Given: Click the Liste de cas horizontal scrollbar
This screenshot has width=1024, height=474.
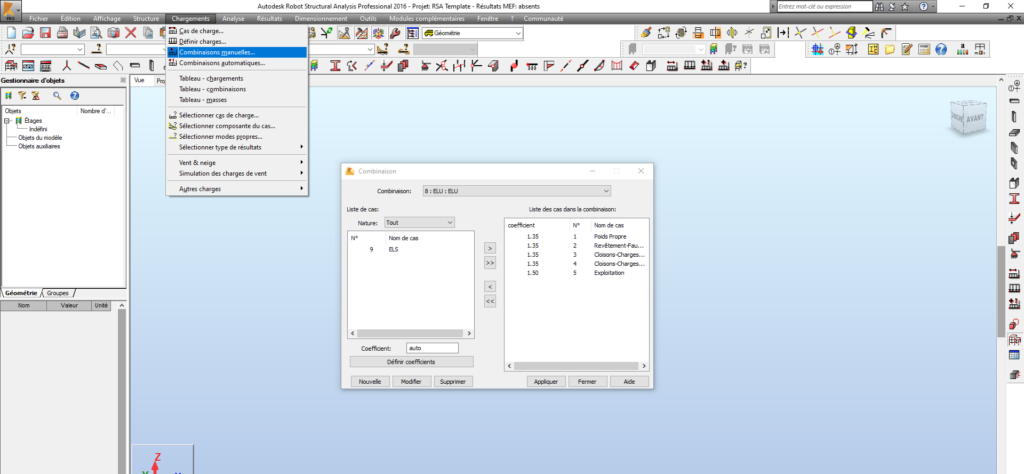Looking at the screenshot, I should point(411,333).
